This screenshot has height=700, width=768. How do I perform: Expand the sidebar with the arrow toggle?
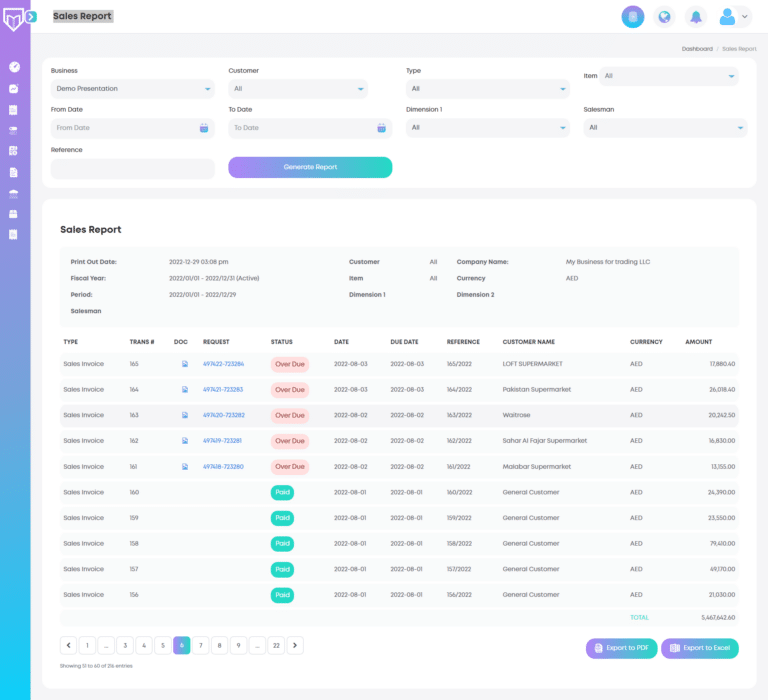tap(32, 17)
